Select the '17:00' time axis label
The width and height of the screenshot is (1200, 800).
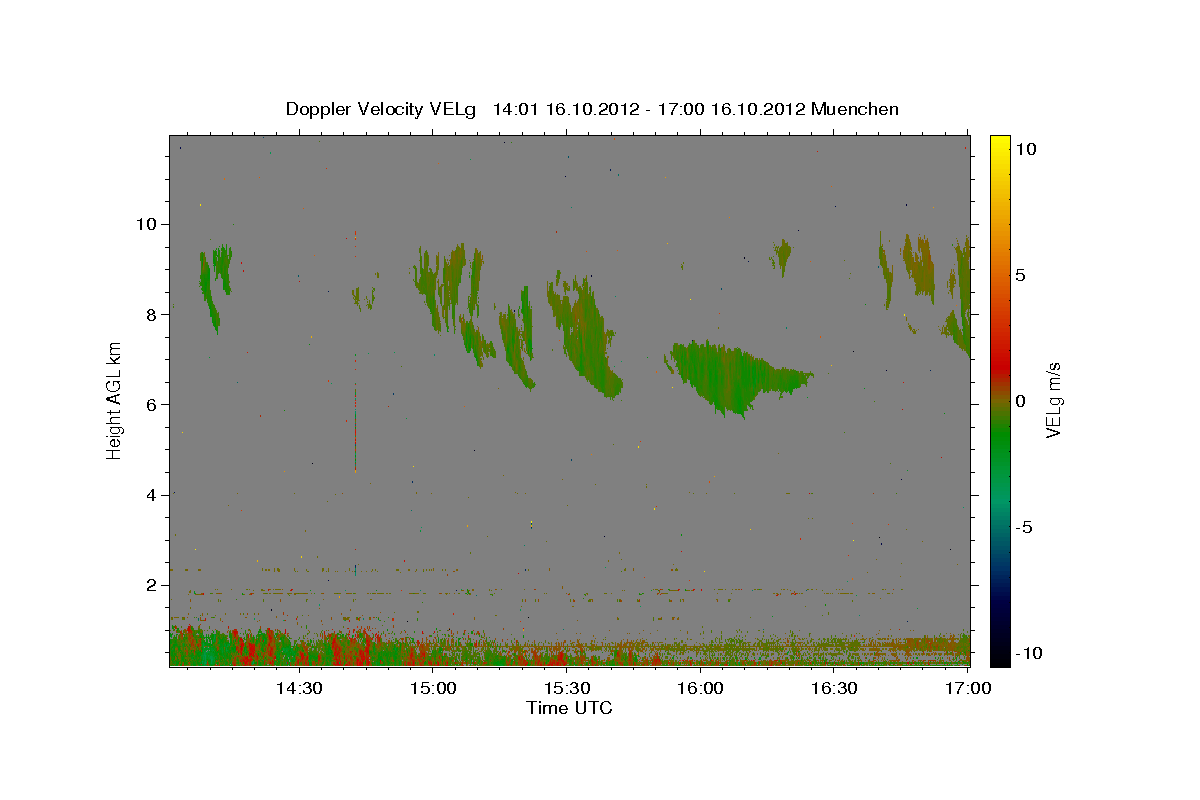coord(968,688)
